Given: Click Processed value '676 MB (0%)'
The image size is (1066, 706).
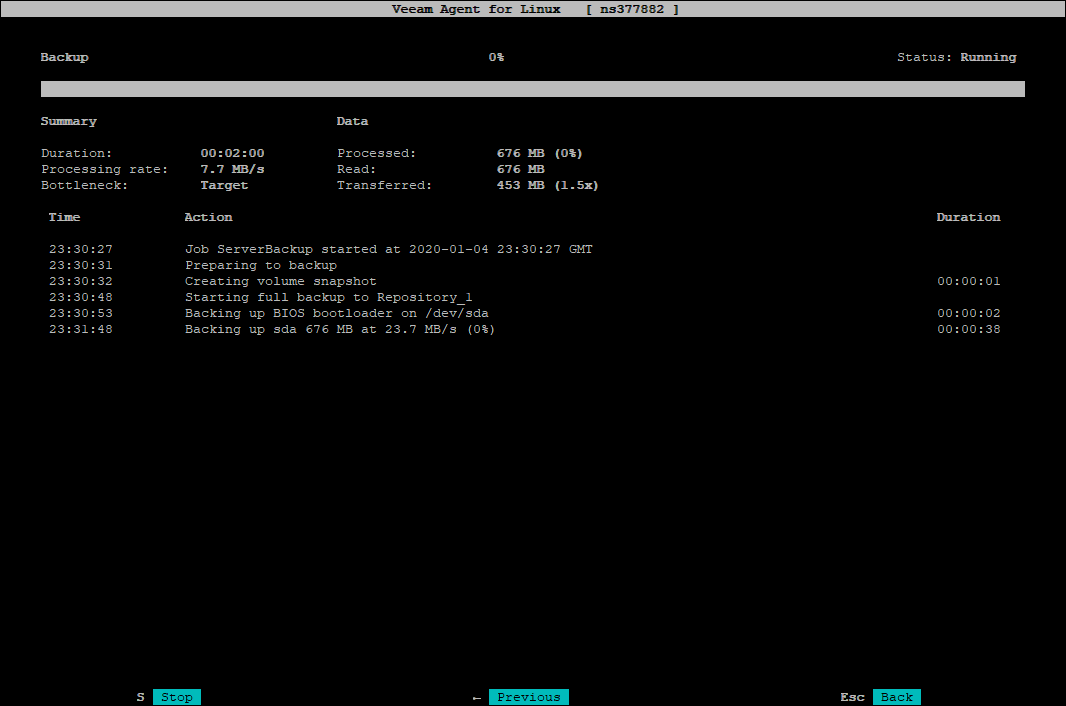Looking at the screenshot, I should click(x=540, y=154).
